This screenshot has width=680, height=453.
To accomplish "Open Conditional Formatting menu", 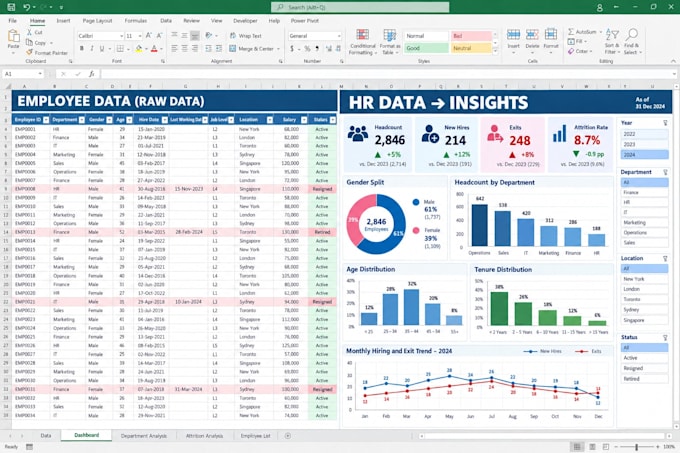I will point(363,42).
